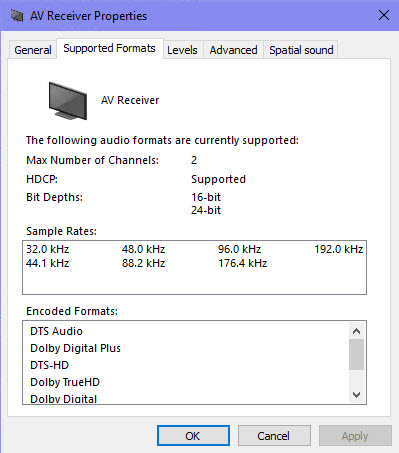Click the 96.0 kHz sample rate
The height and width of the screenshot is (453, 399).
click(x=239, y=249)
